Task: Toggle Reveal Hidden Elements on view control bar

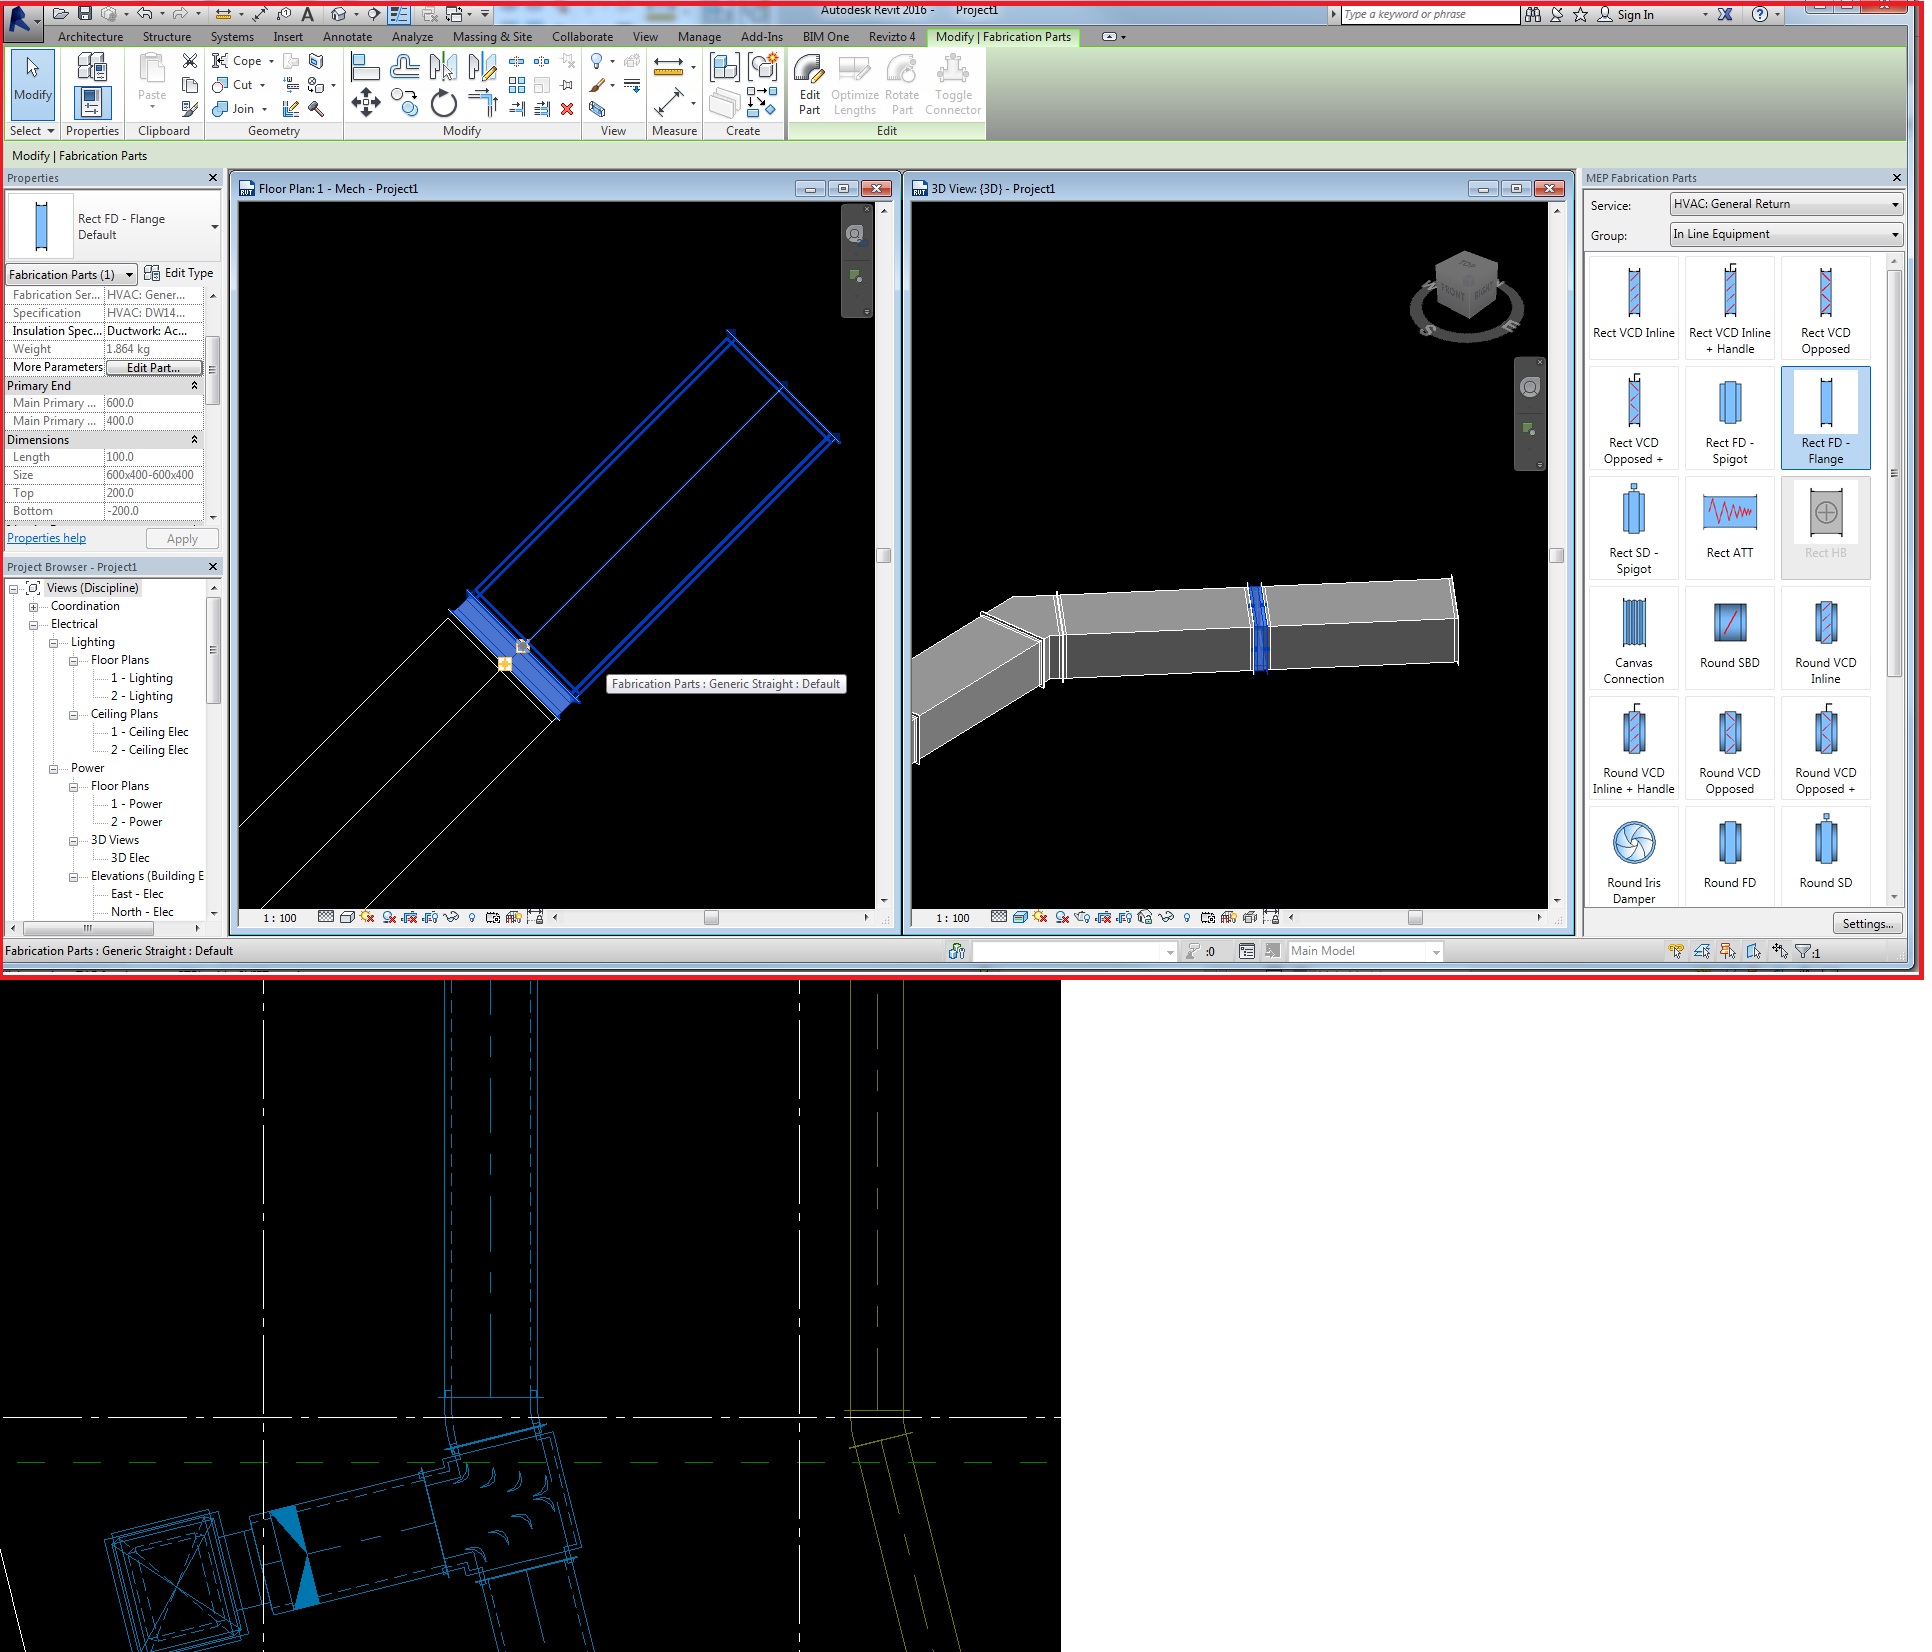Action: tap(473, 918)
